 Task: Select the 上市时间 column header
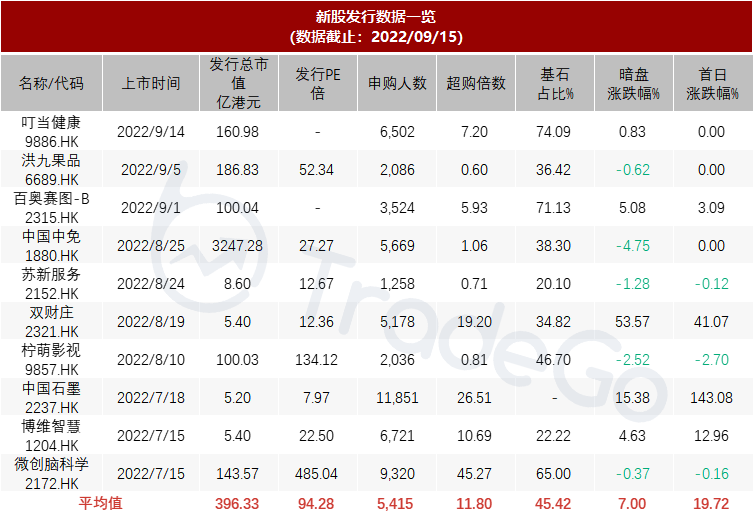coord(151,83)
